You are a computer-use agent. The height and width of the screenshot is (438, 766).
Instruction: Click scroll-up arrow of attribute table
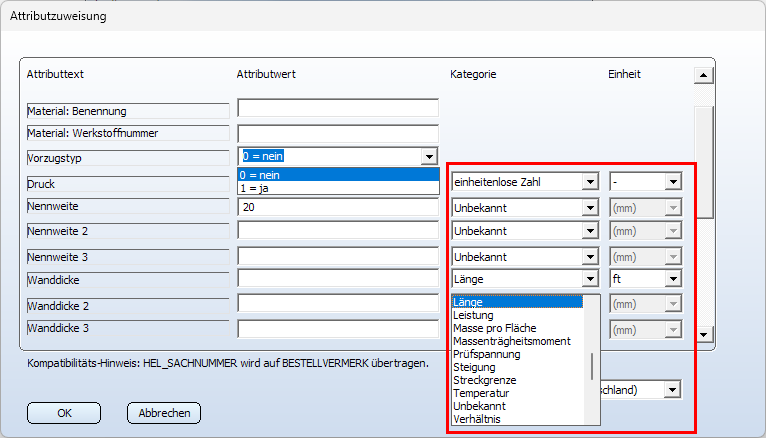703,75
